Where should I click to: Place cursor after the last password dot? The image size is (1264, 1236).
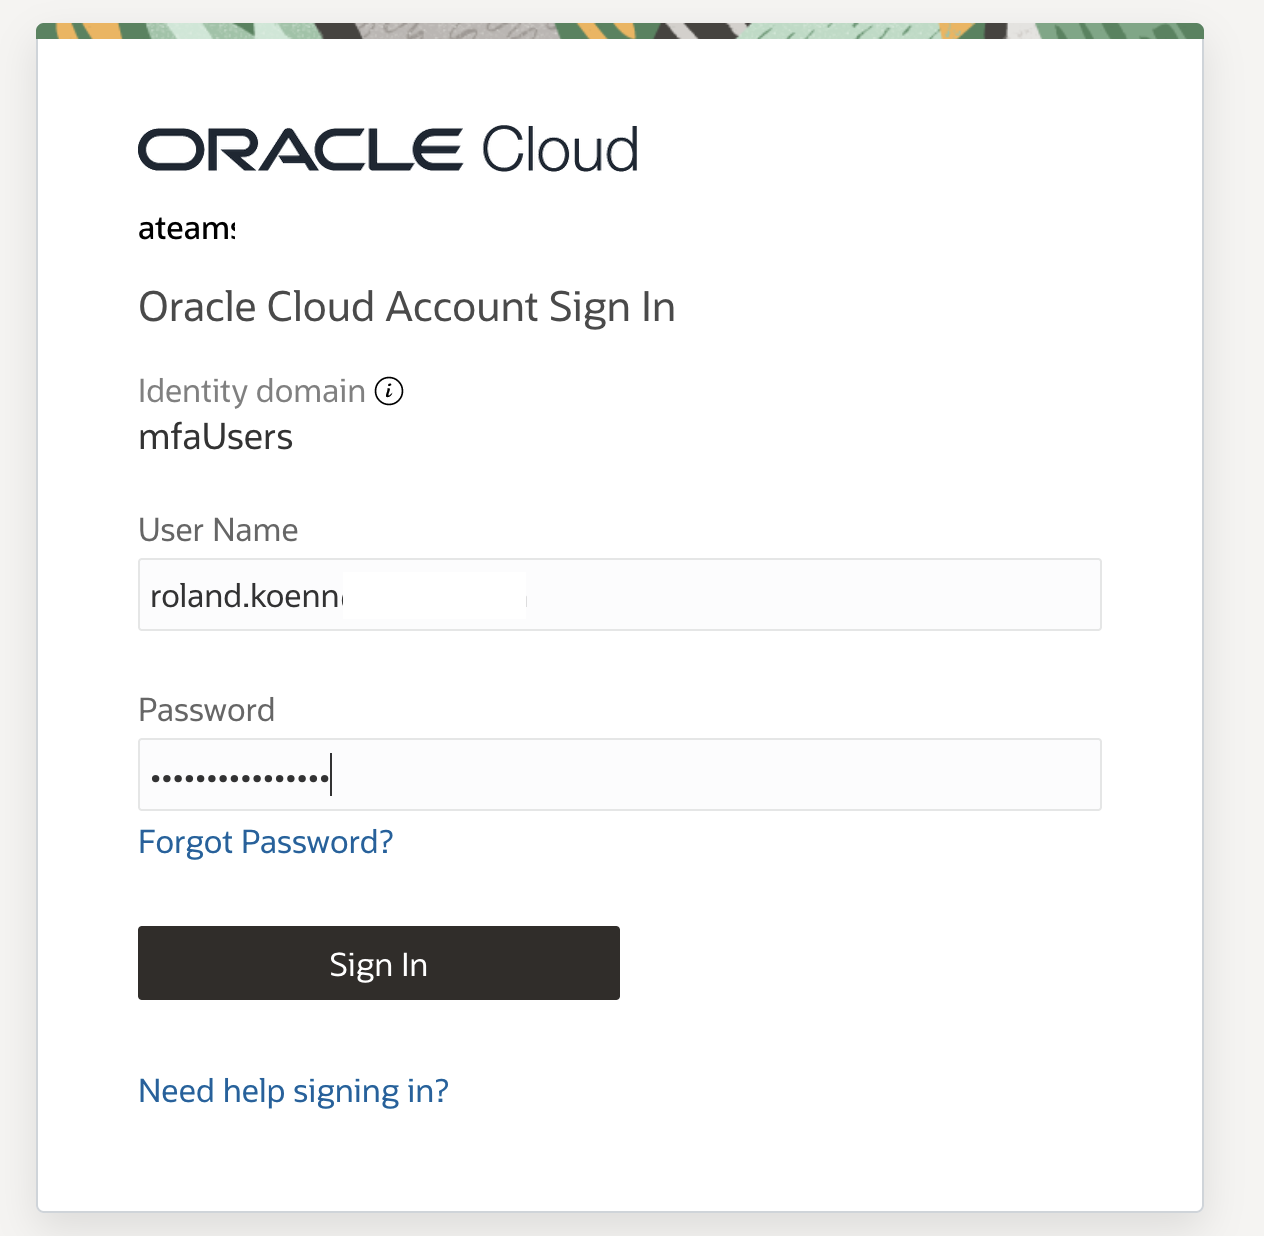330,777
